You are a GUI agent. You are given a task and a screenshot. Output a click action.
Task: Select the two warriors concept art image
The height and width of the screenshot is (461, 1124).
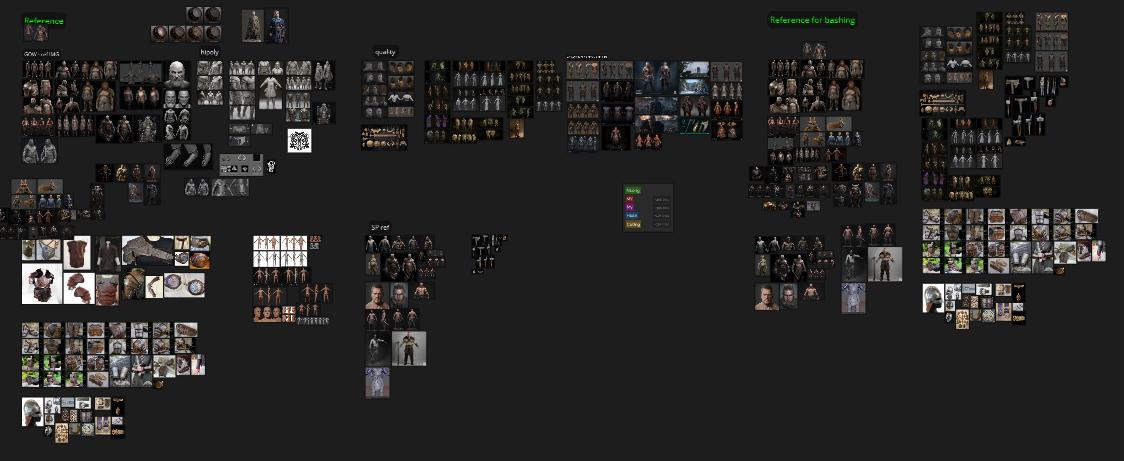point(655,77)
